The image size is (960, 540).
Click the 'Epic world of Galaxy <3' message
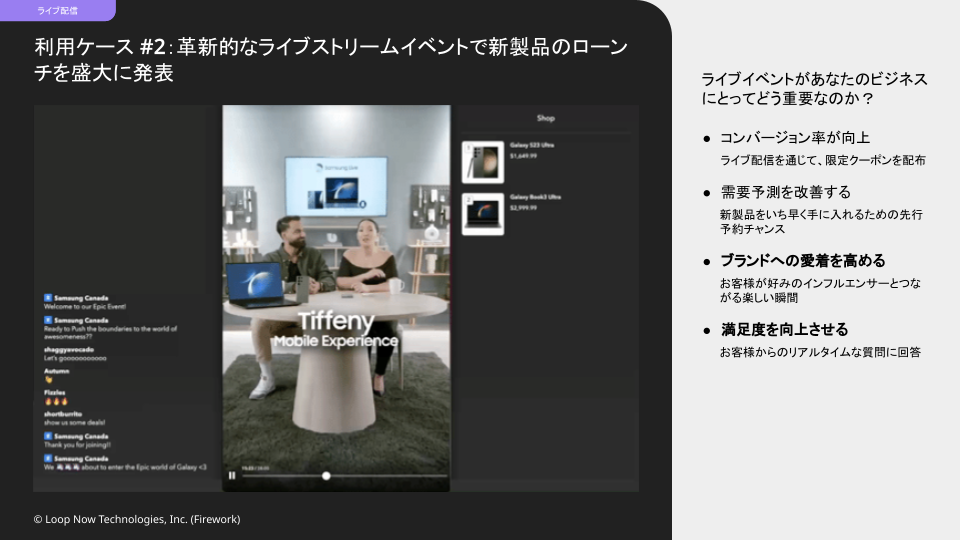click(125, 467)
